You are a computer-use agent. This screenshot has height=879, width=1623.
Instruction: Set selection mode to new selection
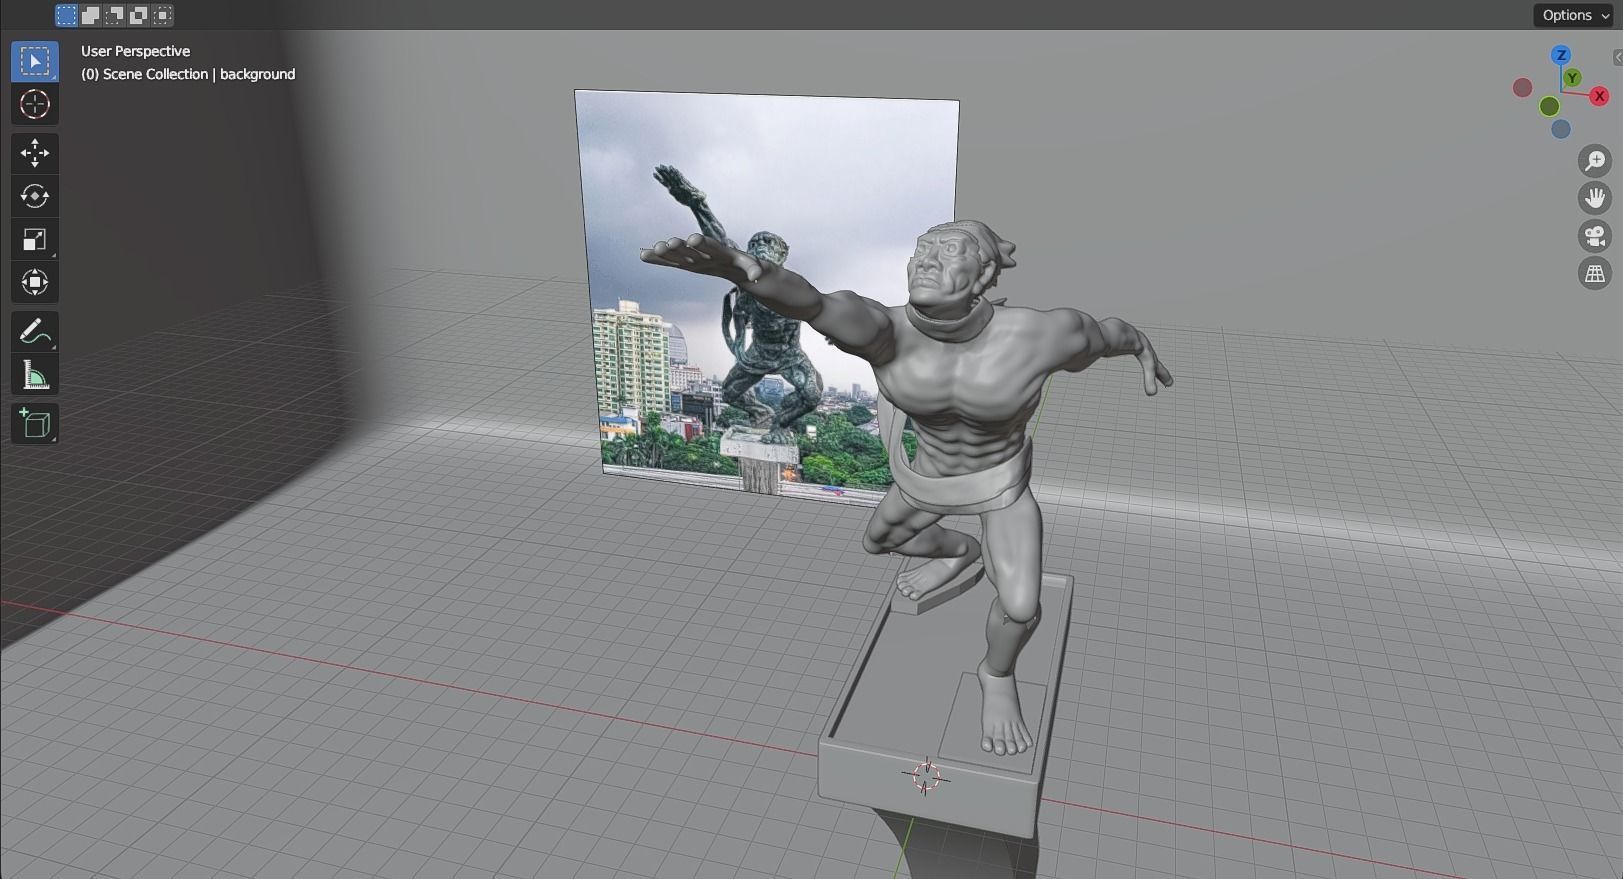(x=66, y=15)
